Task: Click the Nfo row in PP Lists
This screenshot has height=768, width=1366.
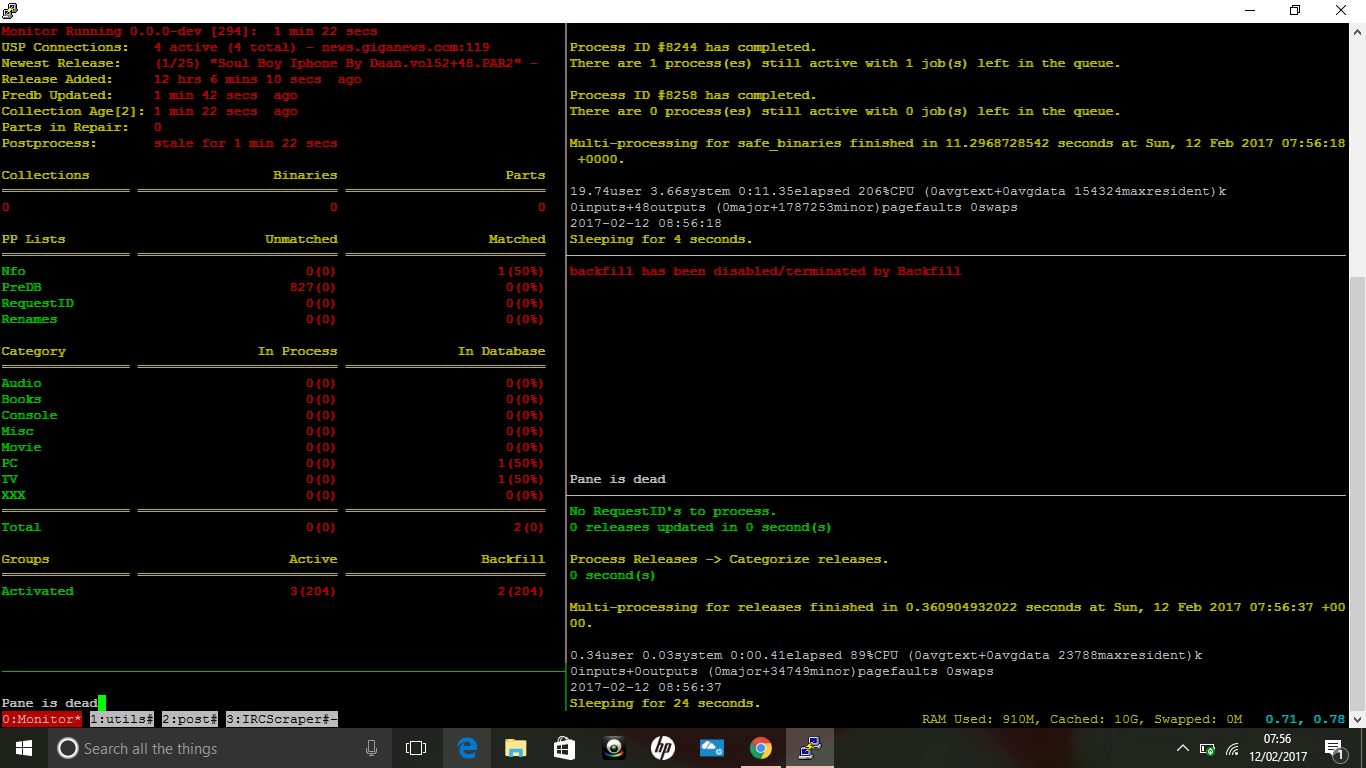Action: pyautogui.click(x=13, y=271)
